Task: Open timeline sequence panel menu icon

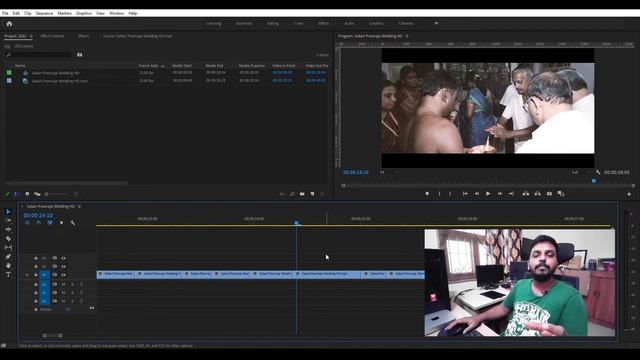Action: click(x=79, y=207)
